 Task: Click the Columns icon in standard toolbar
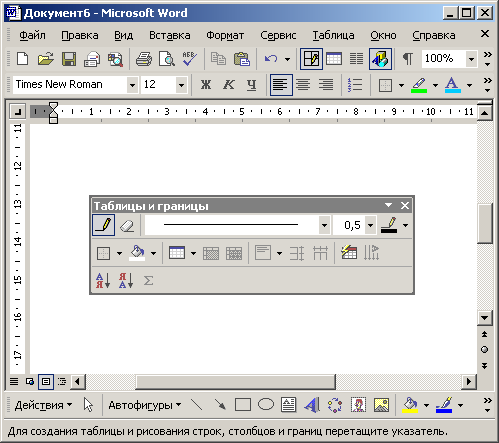(x=356, y=59)
